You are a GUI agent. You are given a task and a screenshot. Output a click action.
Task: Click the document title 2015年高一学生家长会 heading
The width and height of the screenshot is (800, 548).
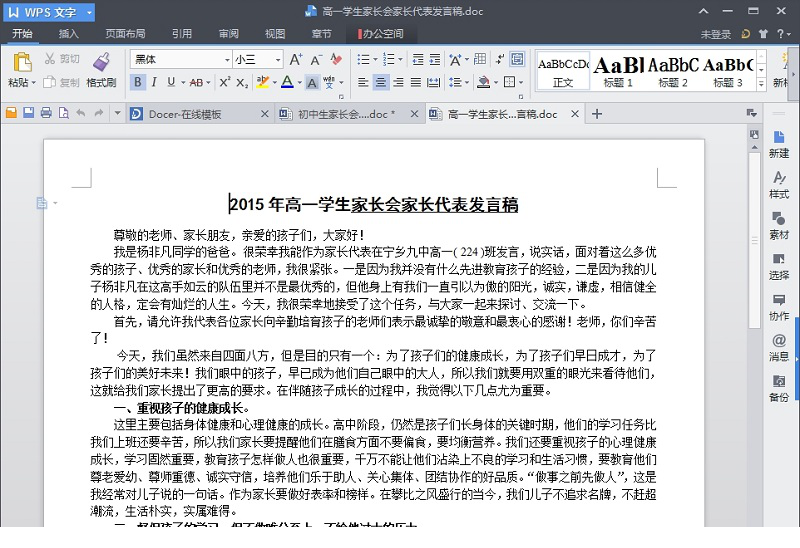(x=373, y=204)
